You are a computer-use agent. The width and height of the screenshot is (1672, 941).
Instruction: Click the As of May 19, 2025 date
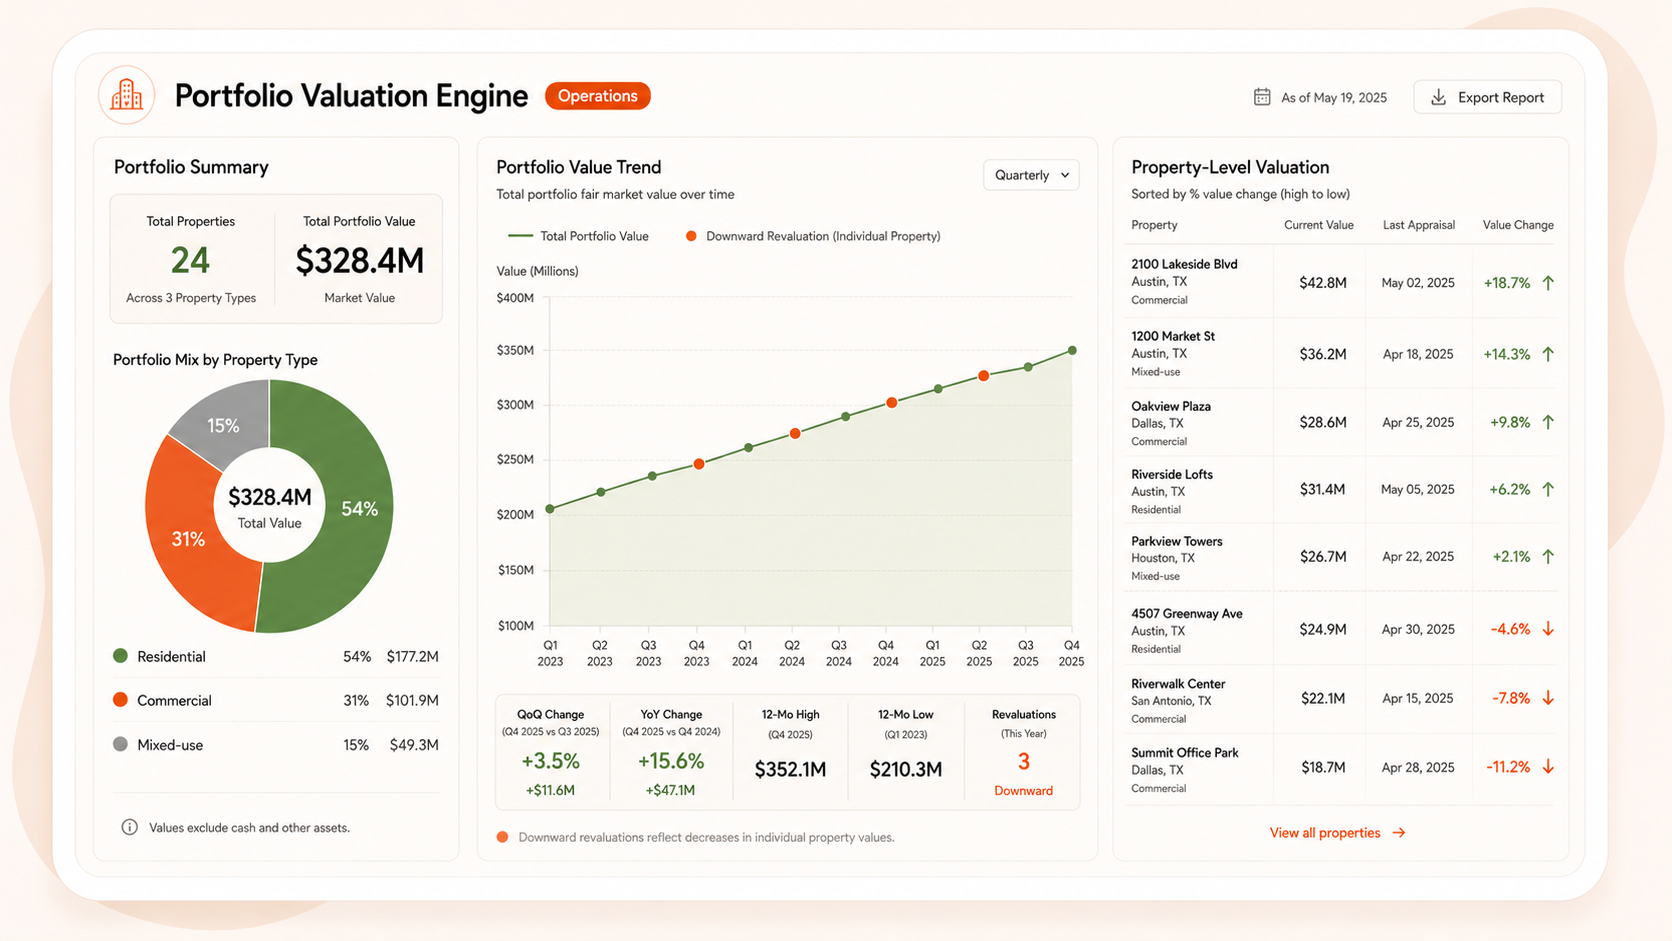(1334, 98)
